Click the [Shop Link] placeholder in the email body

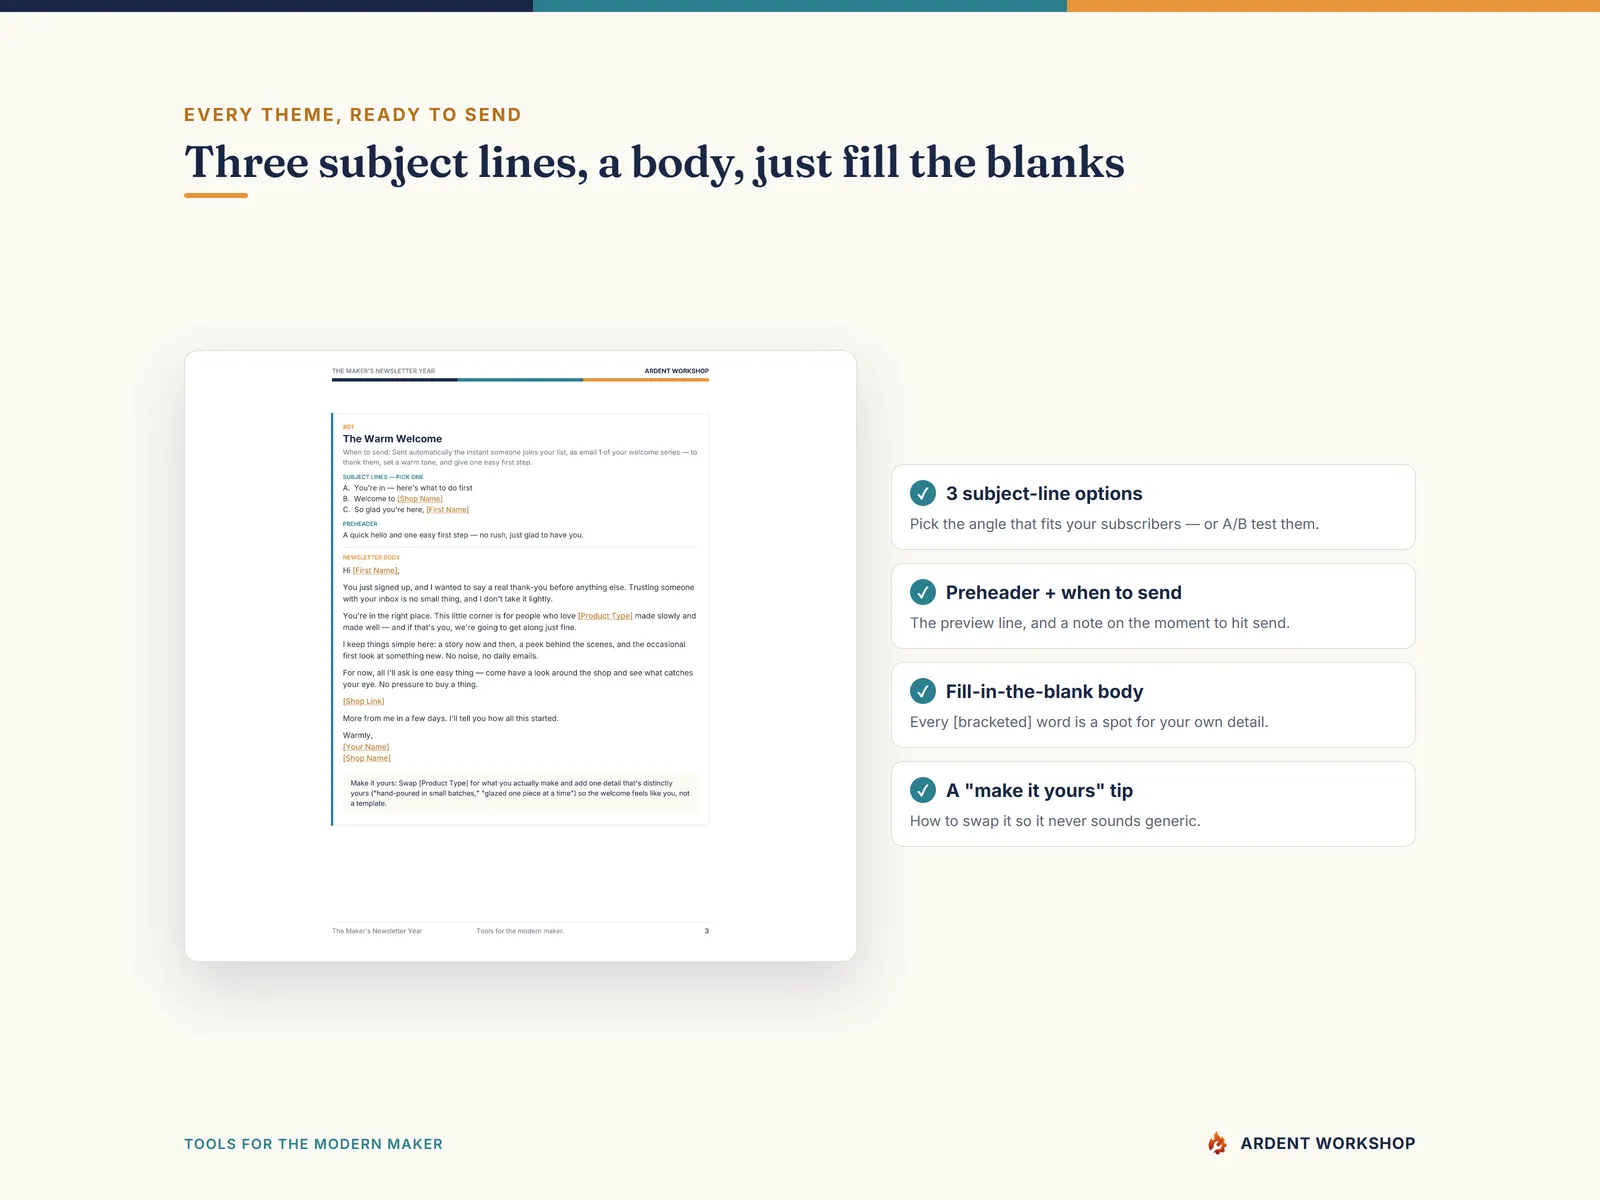pos(363,701)
